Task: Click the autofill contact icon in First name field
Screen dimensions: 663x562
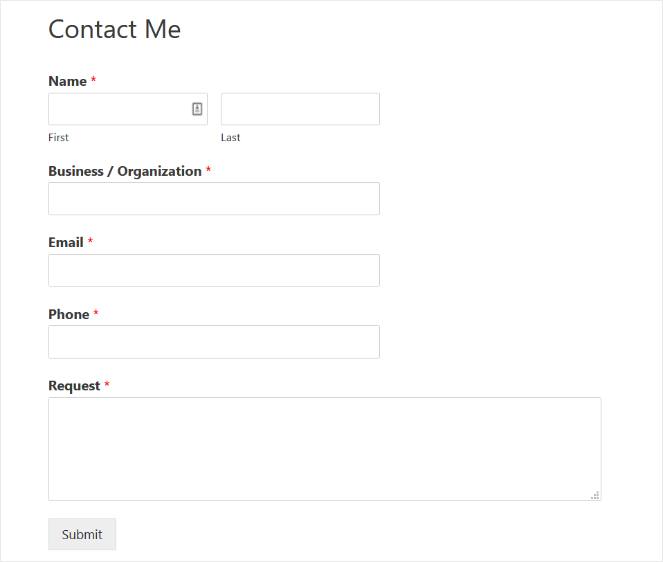Action: 197,109
